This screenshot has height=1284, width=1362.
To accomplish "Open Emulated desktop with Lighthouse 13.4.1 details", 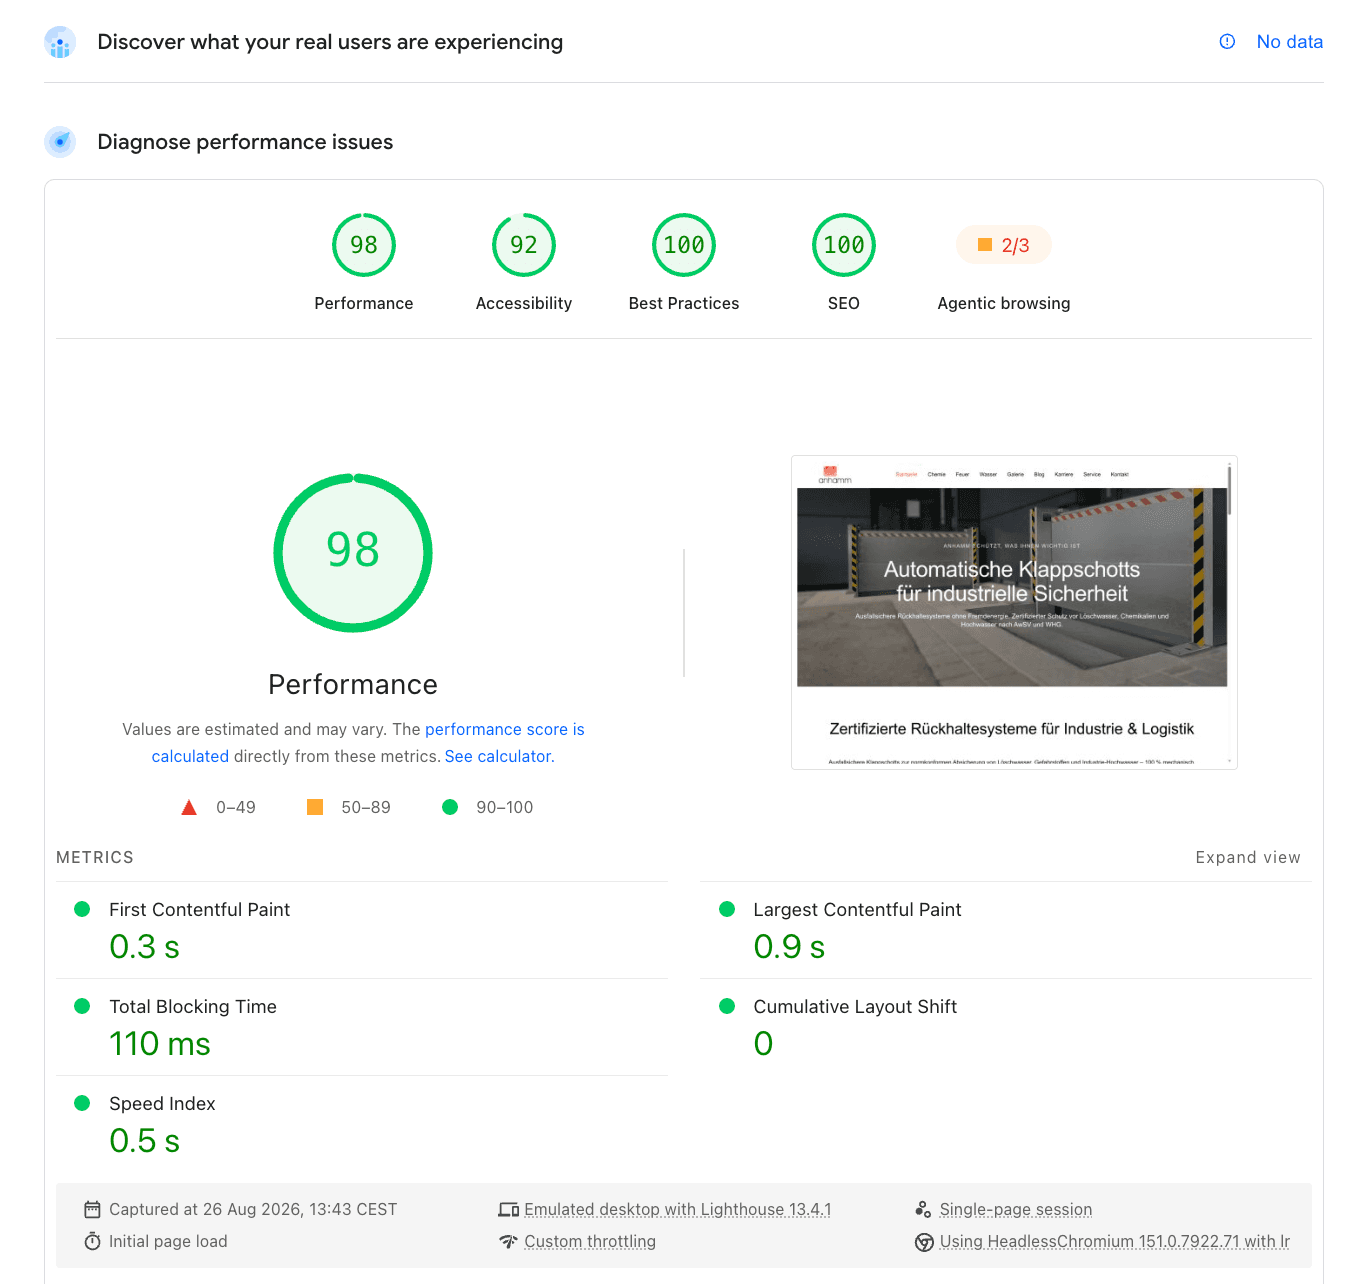I will (677, 1209).
